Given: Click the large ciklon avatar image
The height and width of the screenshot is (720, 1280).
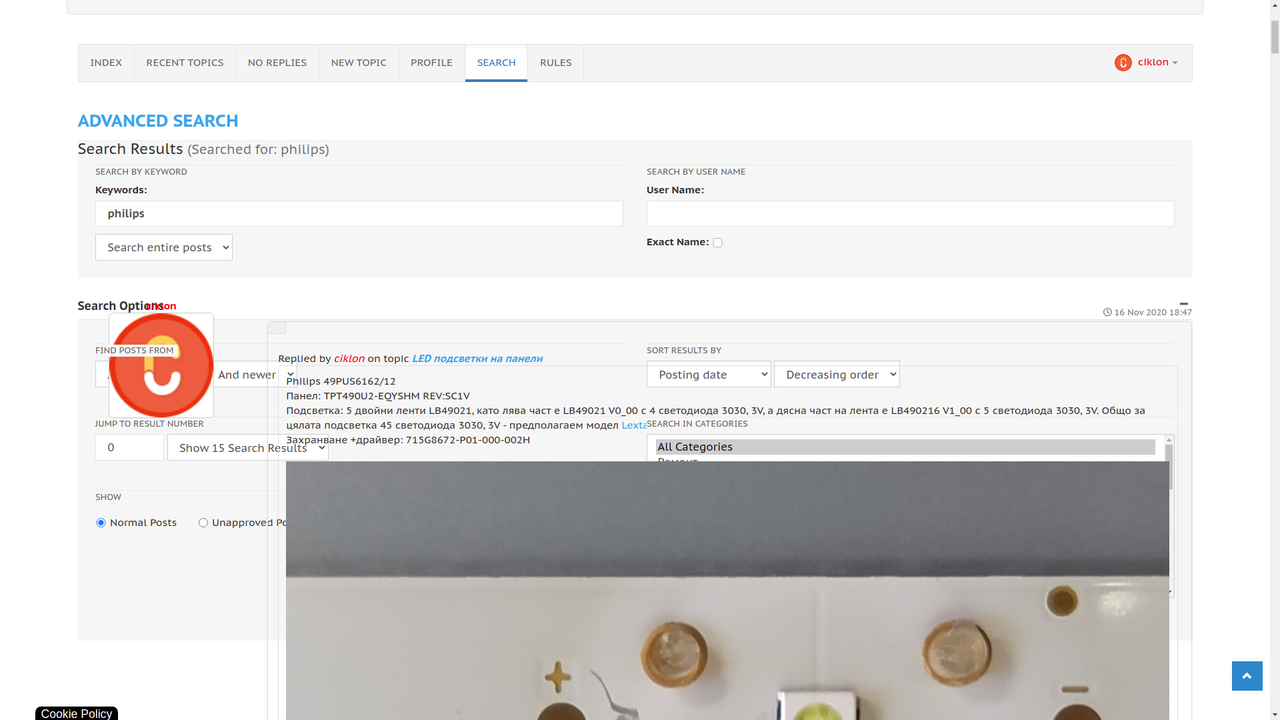Looking at the screenshot, I should [x=161, y=365].
